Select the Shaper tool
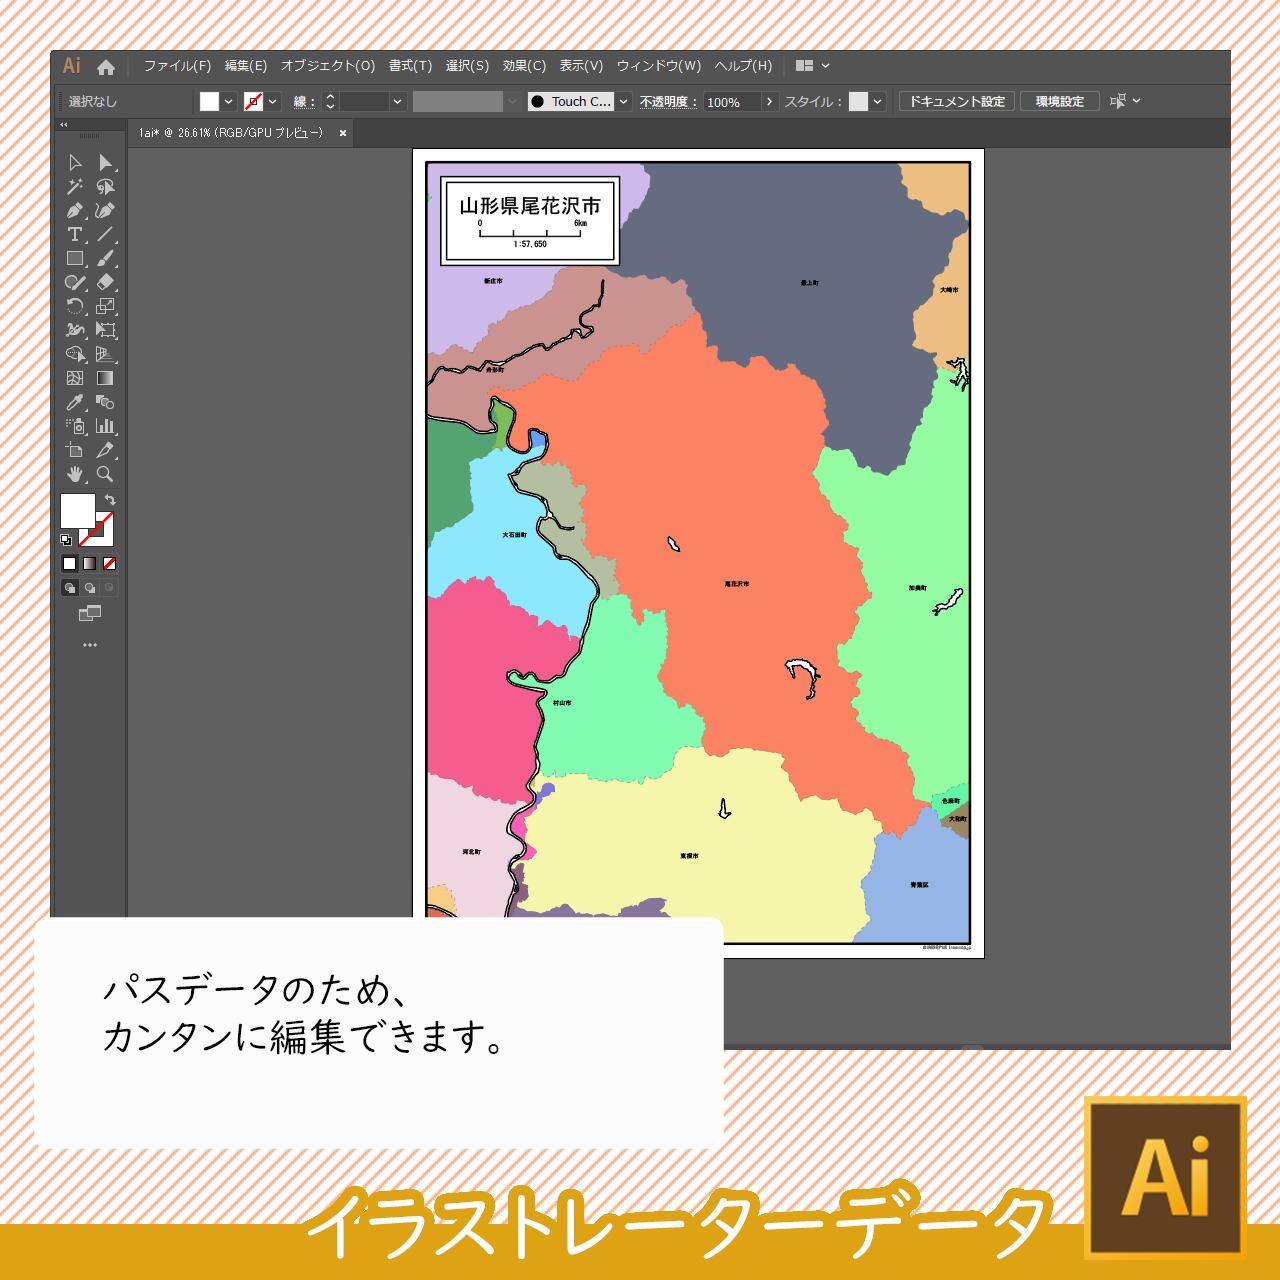Viewport: 1280px width, 1280px height. pyautogui.click(x=75, y=283)
